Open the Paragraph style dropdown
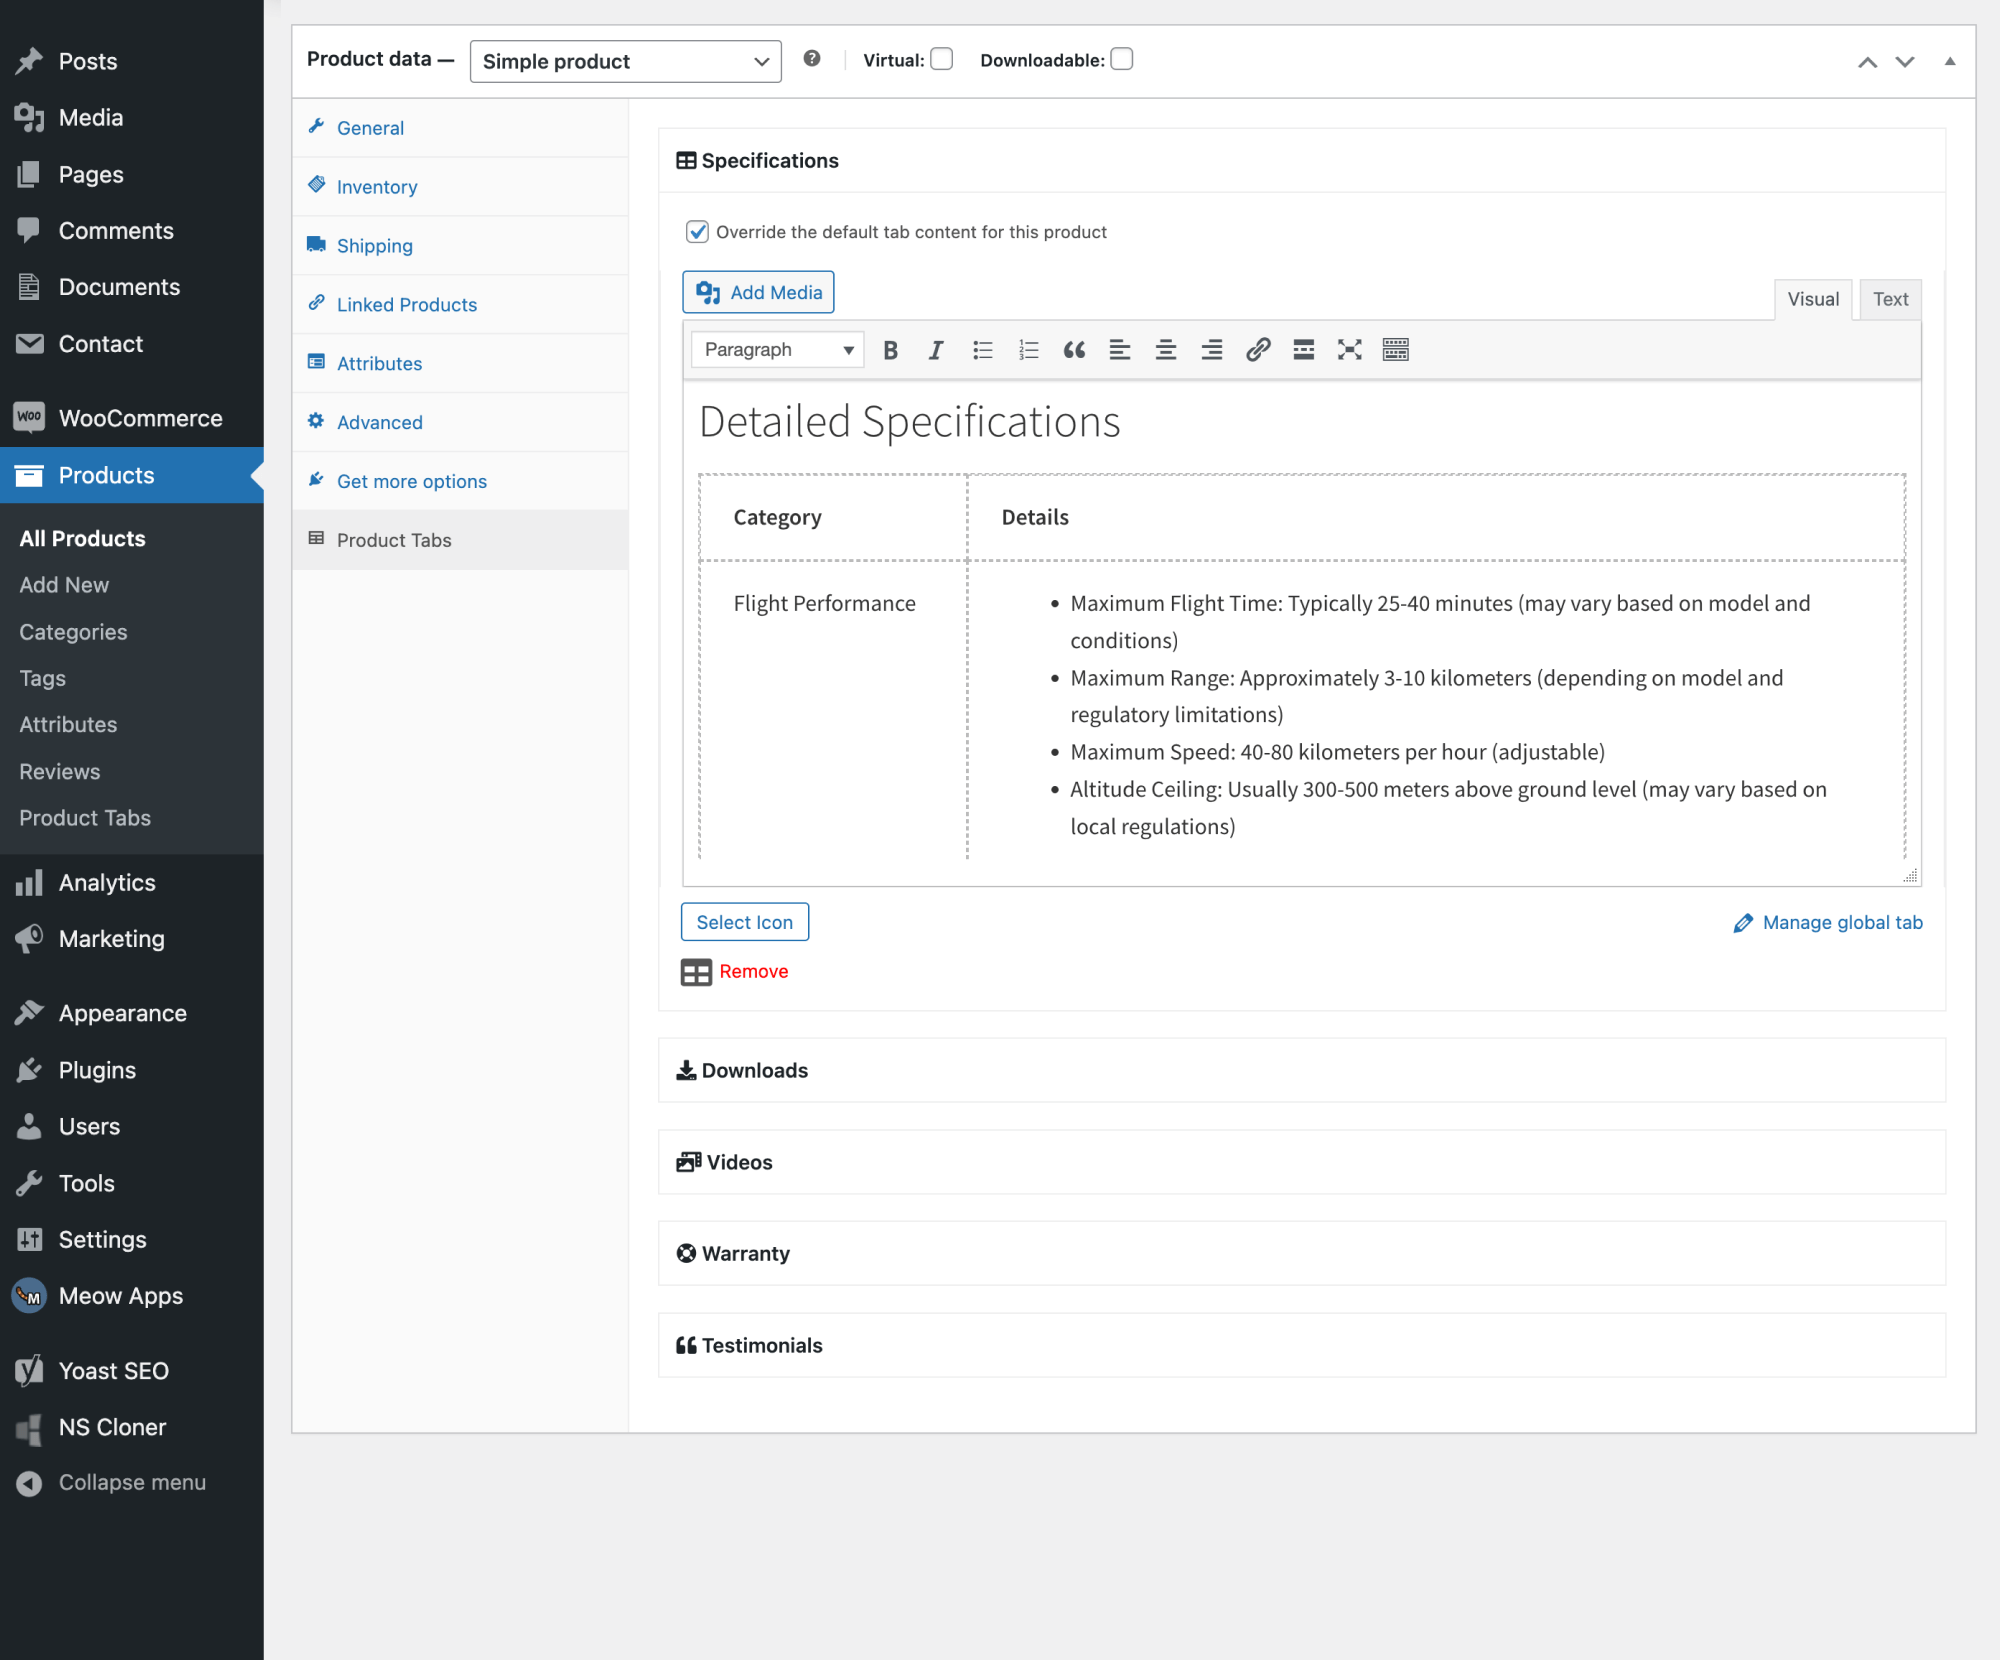Image resolution: width=2000 pixels, height=1660 pixels. coord(776,349)
